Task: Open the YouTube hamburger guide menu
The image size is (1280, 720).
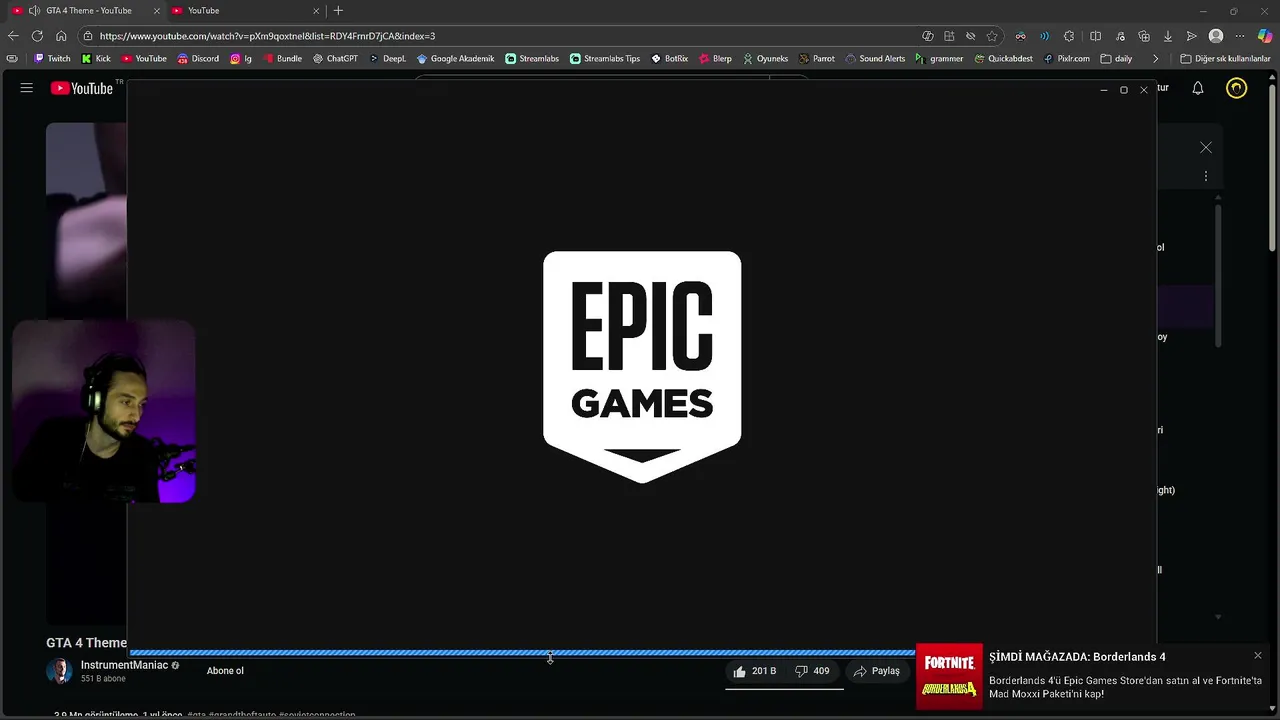Action: pyautogui.click(x=27, y=88)
